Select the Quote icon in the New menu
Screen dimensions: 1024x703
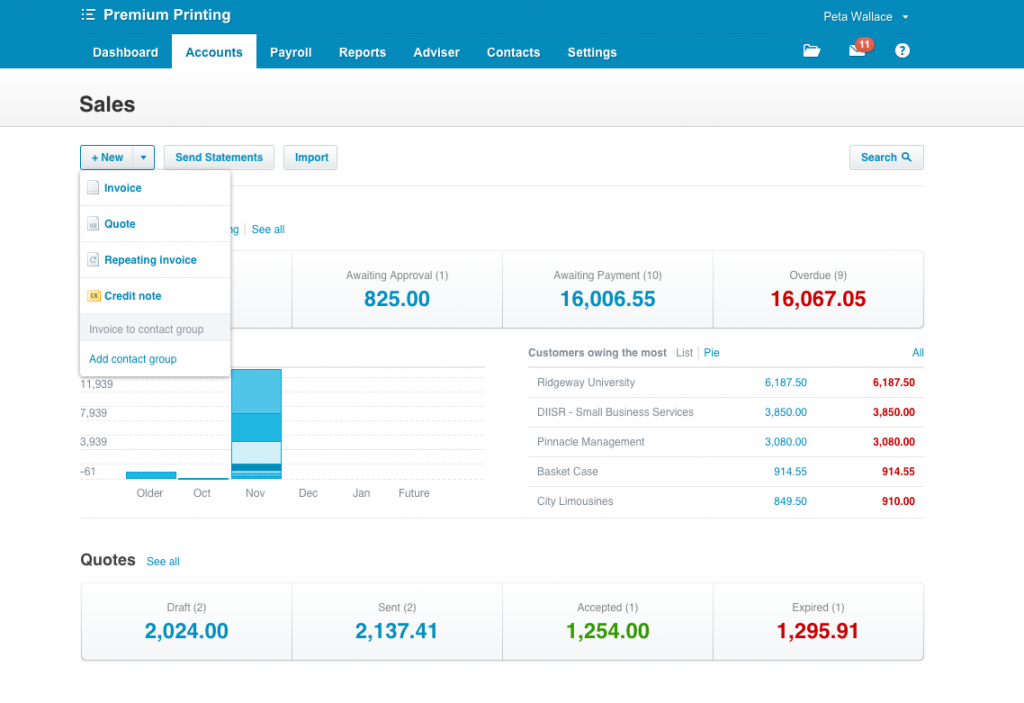[x=95, y=223]
